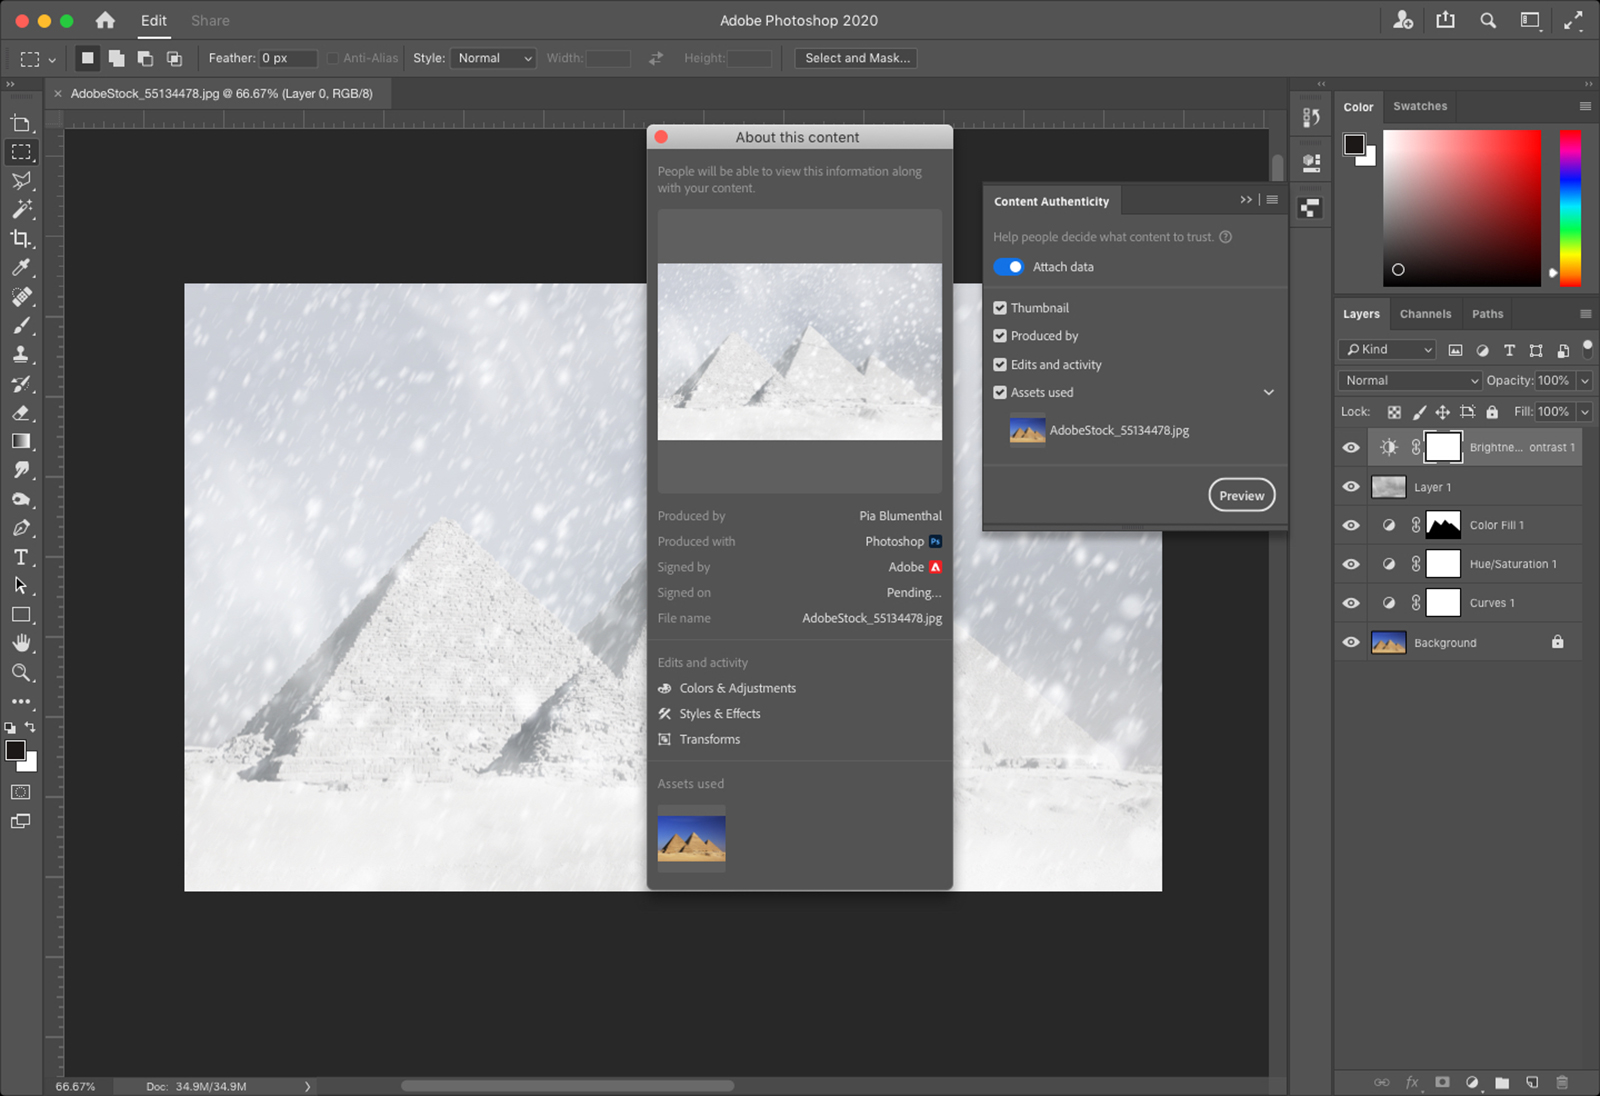Select the Brush tool
The height and width of the screenshot is (1096, 1600).
[22, 325]
